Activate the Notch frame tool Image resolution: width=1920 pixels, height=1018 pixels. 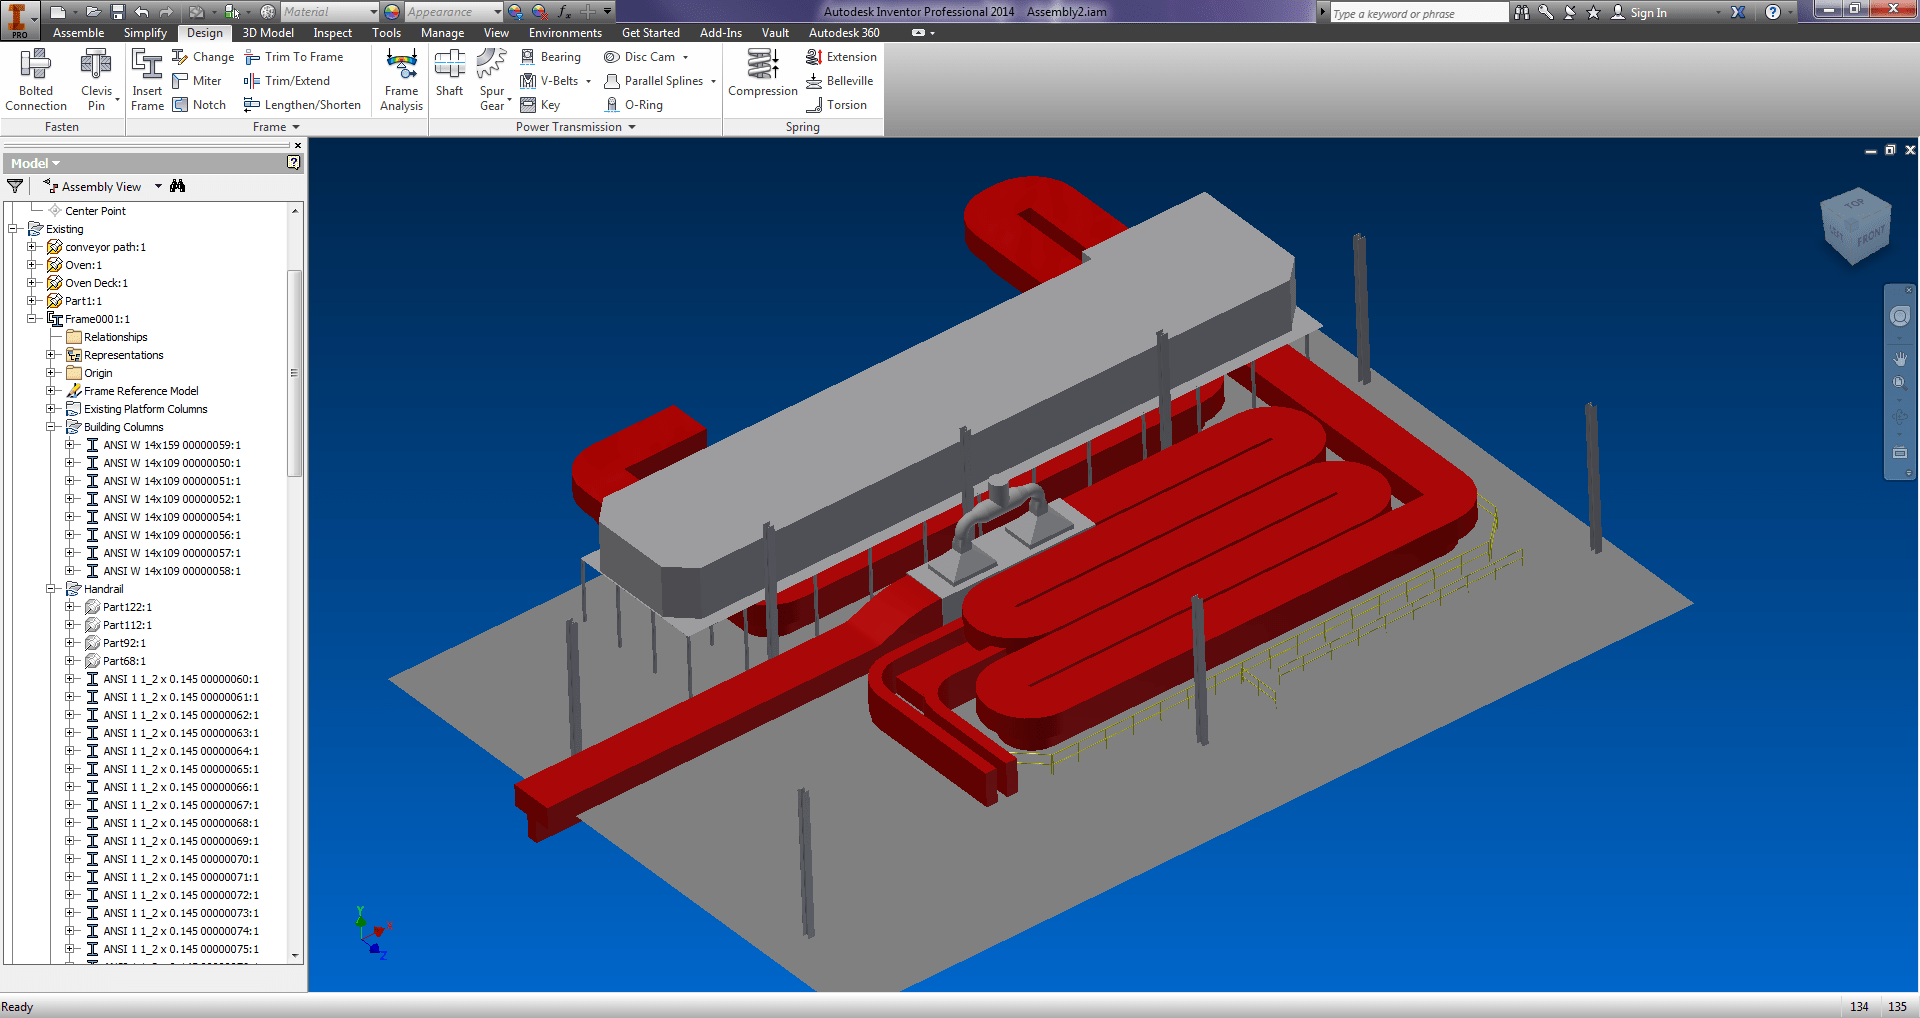[x=200, y=104]
